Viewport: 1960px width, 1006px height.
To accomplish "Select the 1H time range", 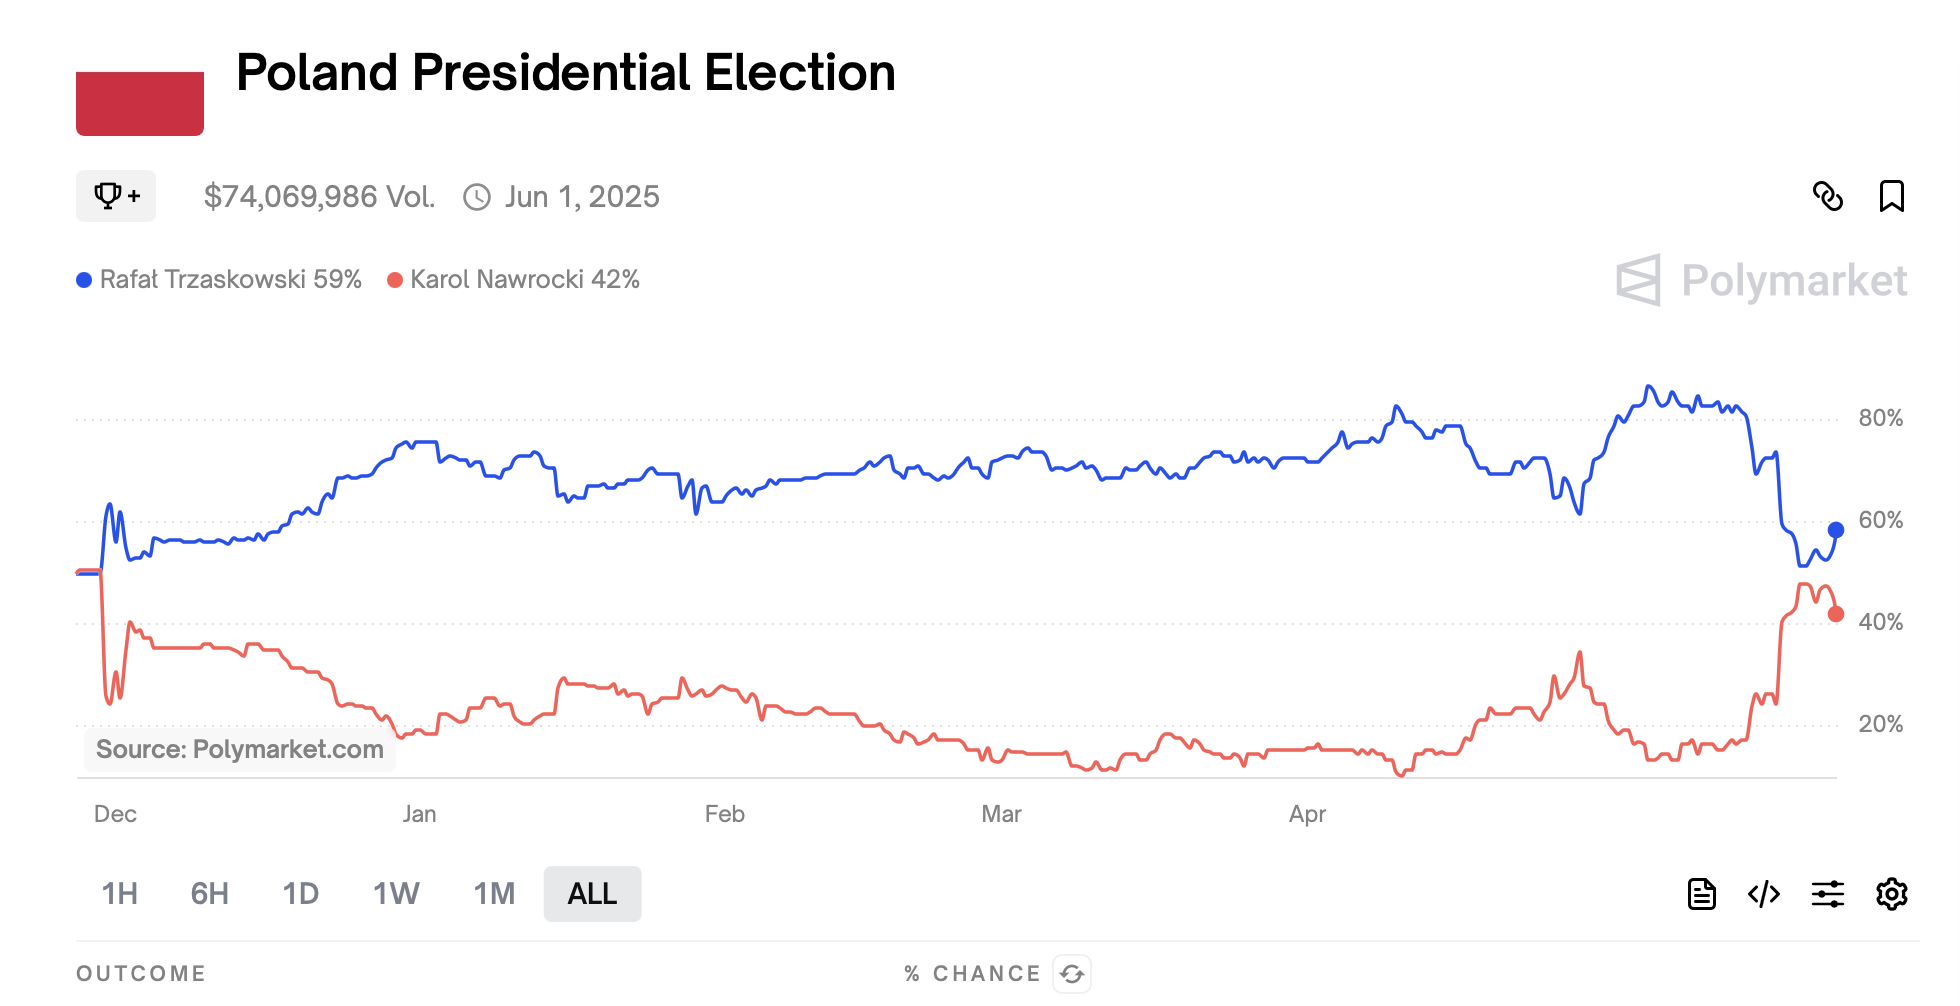I will [x=120, y=893].
